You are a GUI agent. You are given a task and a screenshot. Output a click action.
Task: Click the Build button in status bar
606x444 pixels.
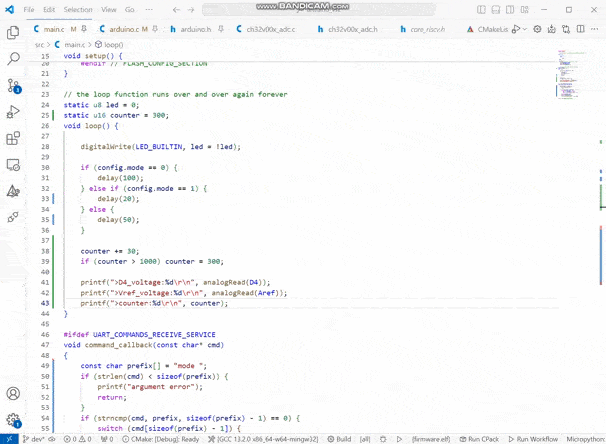coord(339,439)
